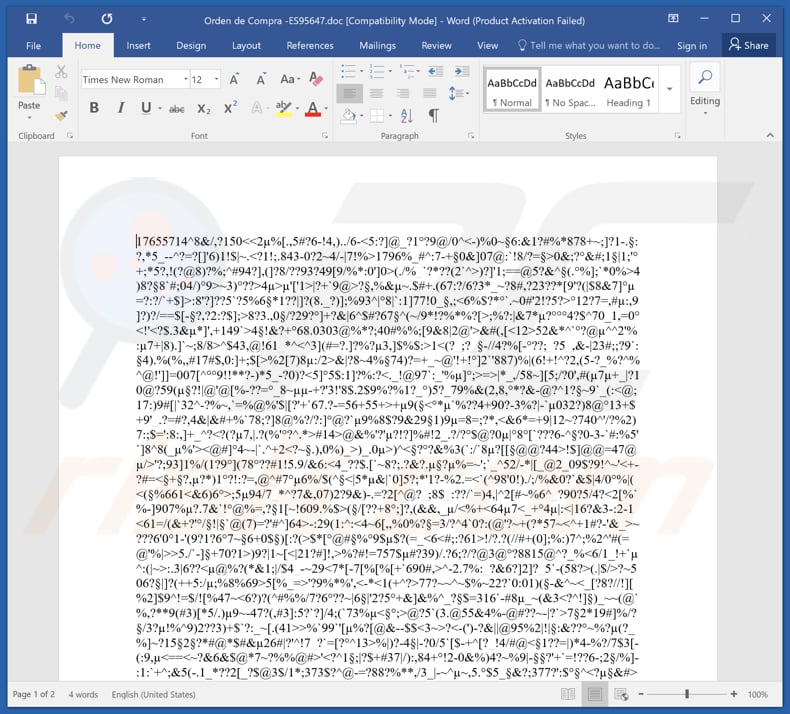Open line and paragraph spacing menu
The width and height of the screenshot is (790, 714).
(x=457, y=94)
